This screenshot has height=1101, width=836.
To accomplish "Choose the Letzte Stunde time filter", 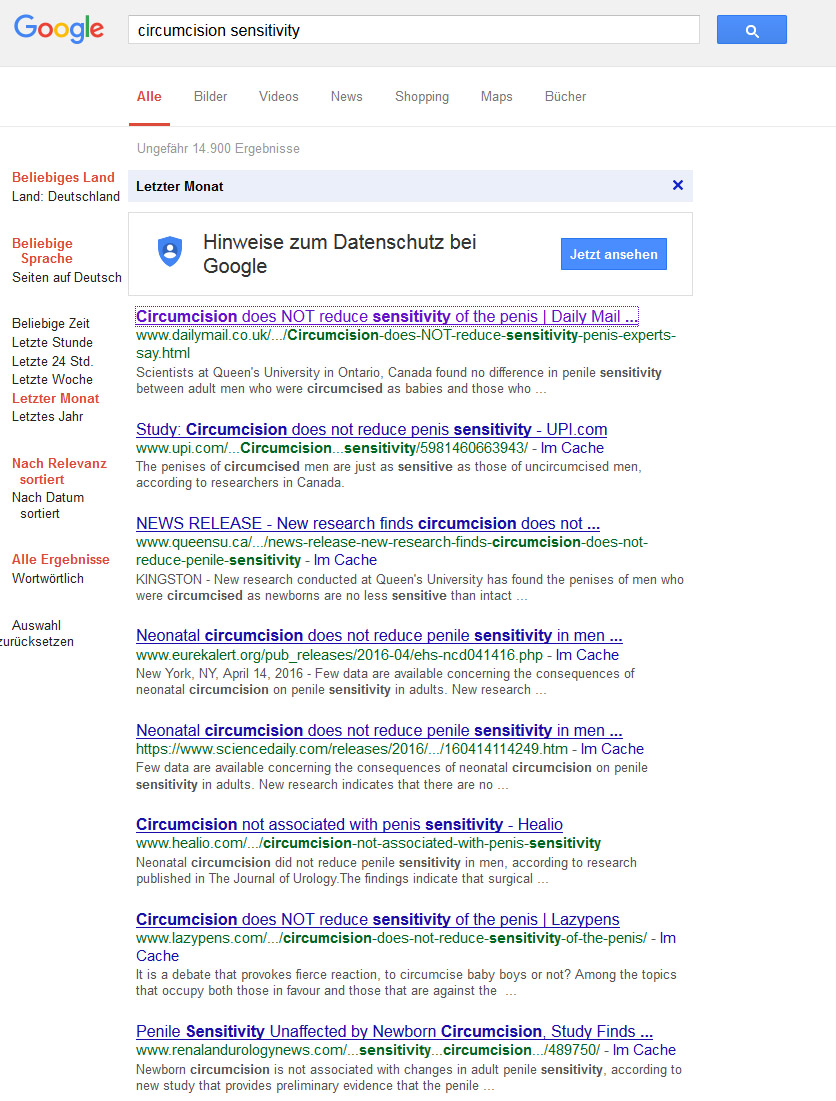I will (52, 343).
